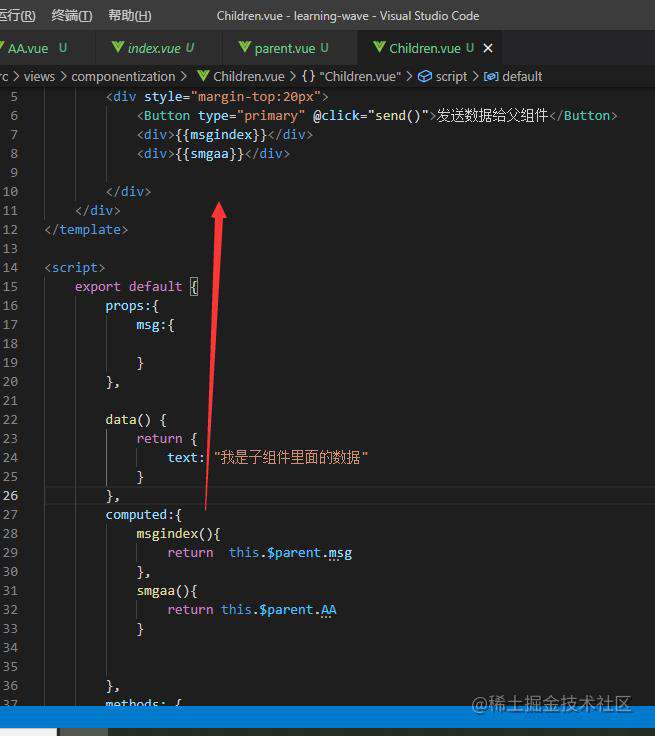This screenshot has height=736, width=655.
Task: Open the views breadcrumb
Action: click(39, 77)
